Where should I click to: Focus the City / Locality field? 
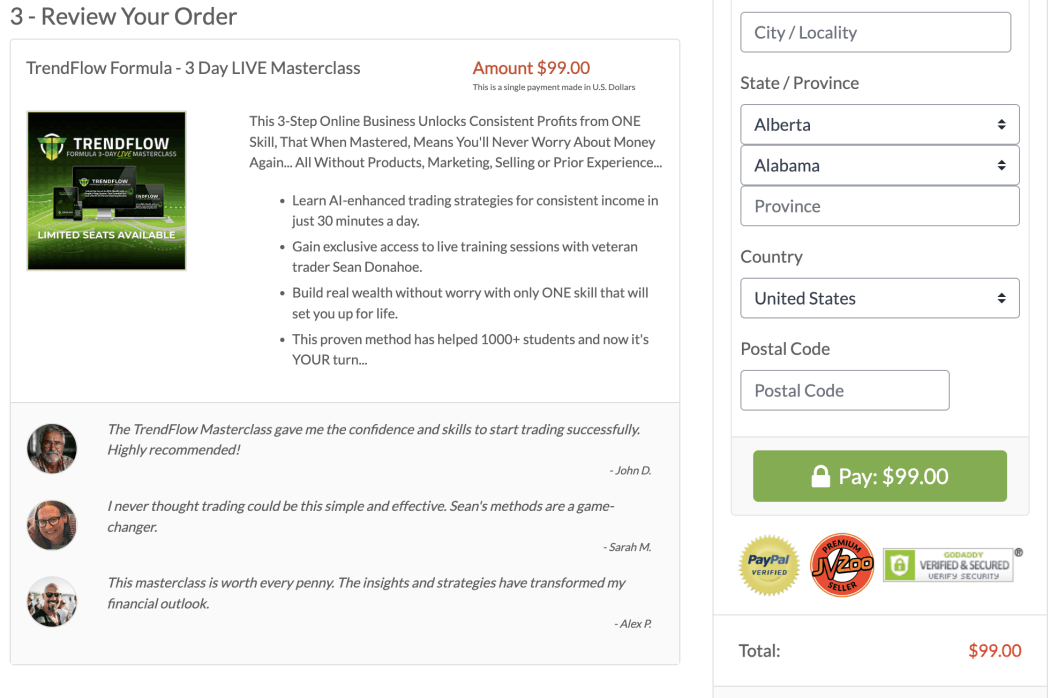point(875,33)
